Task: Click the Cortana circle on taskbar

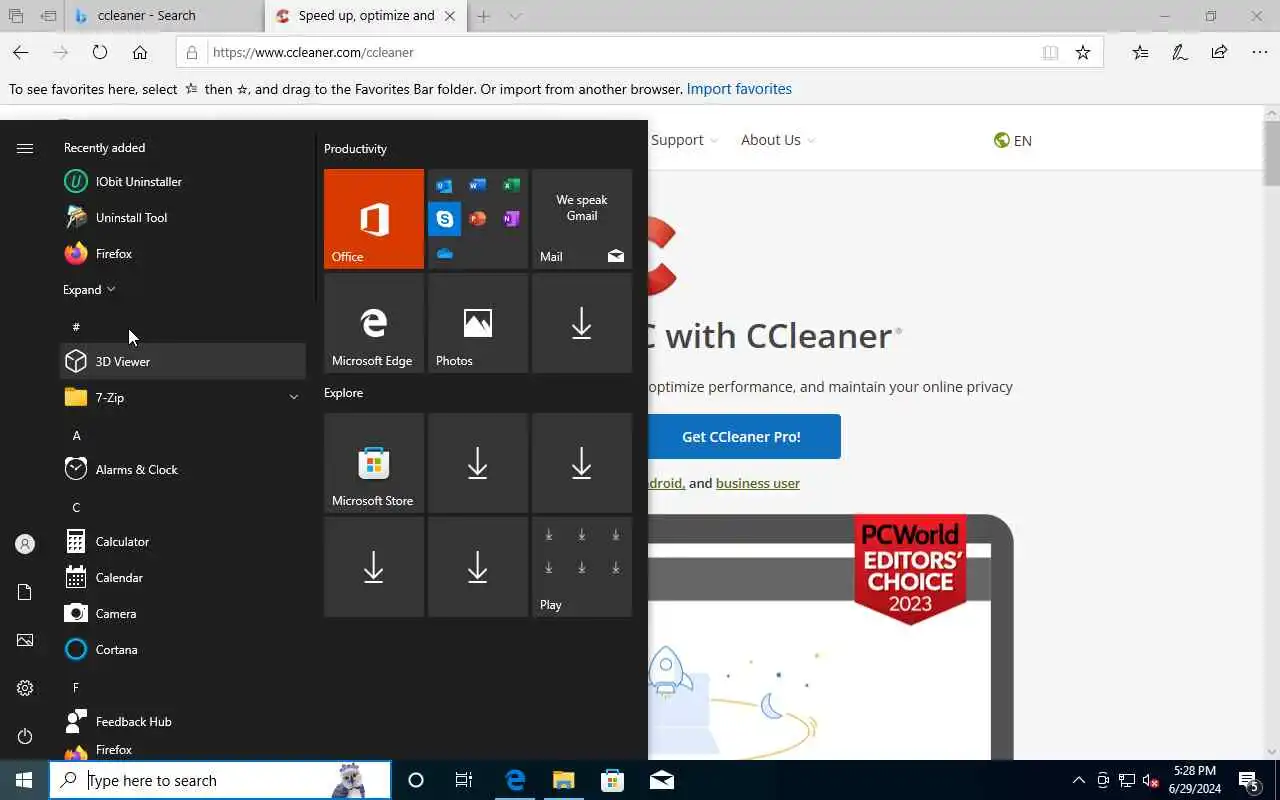Action: pos(416,780)
